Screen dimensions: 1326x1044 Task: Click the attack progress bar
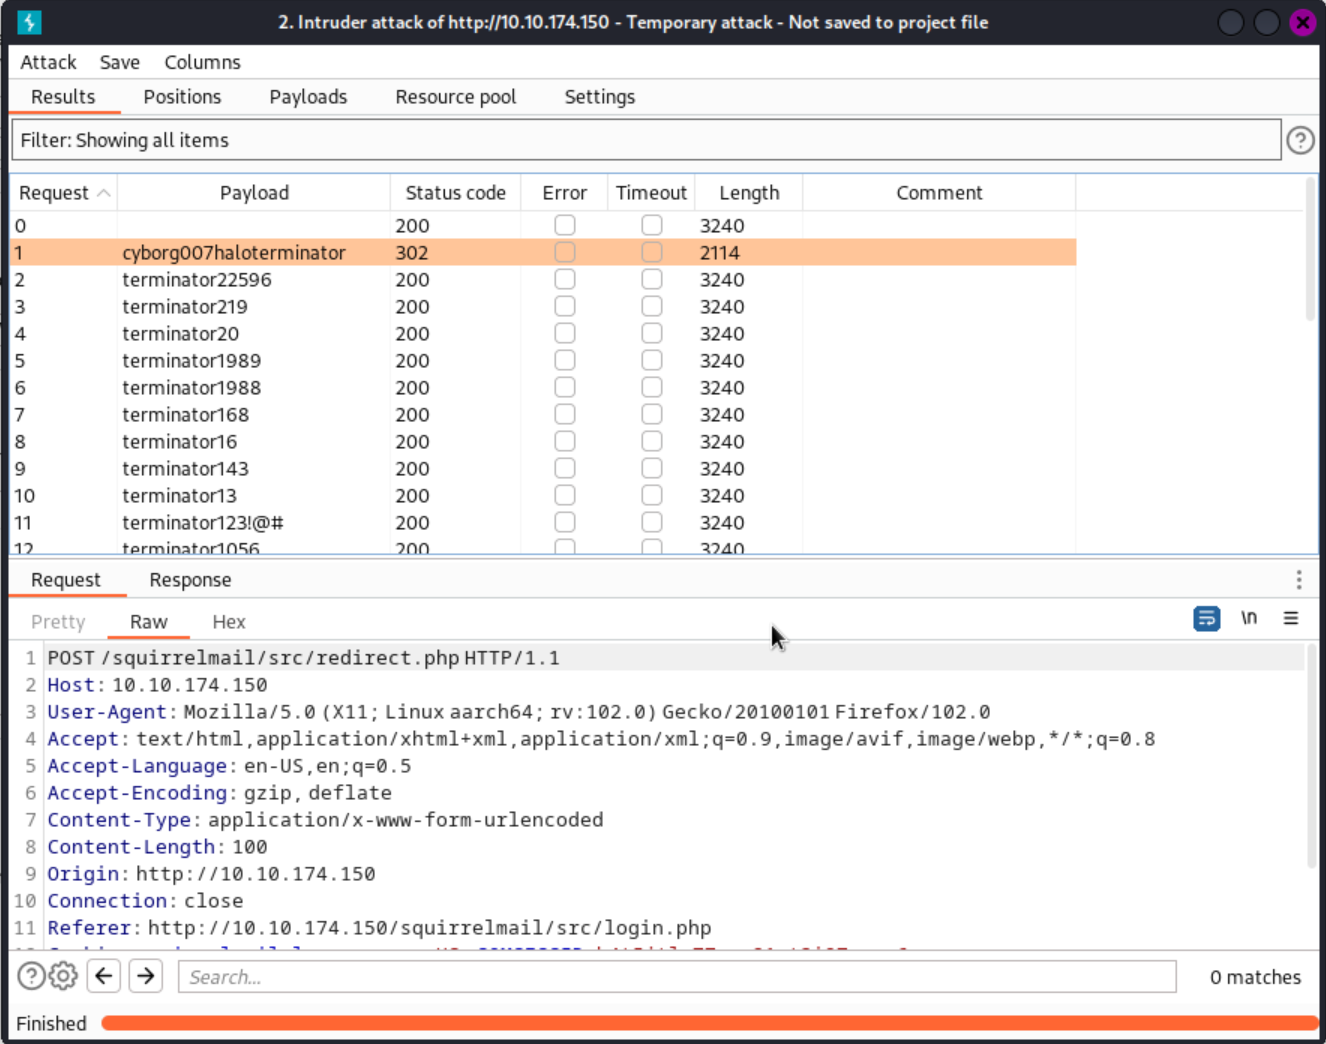709,1023
